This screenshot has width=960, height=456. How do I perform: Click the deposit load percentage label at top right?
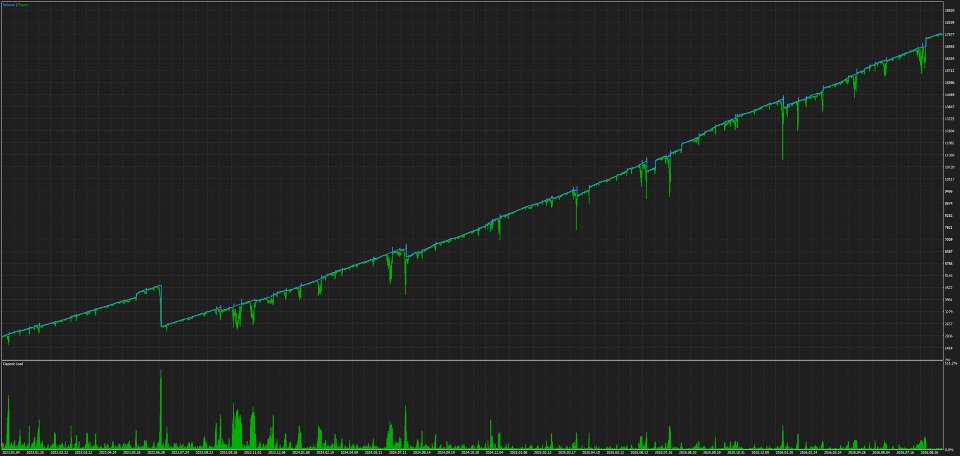950,364
